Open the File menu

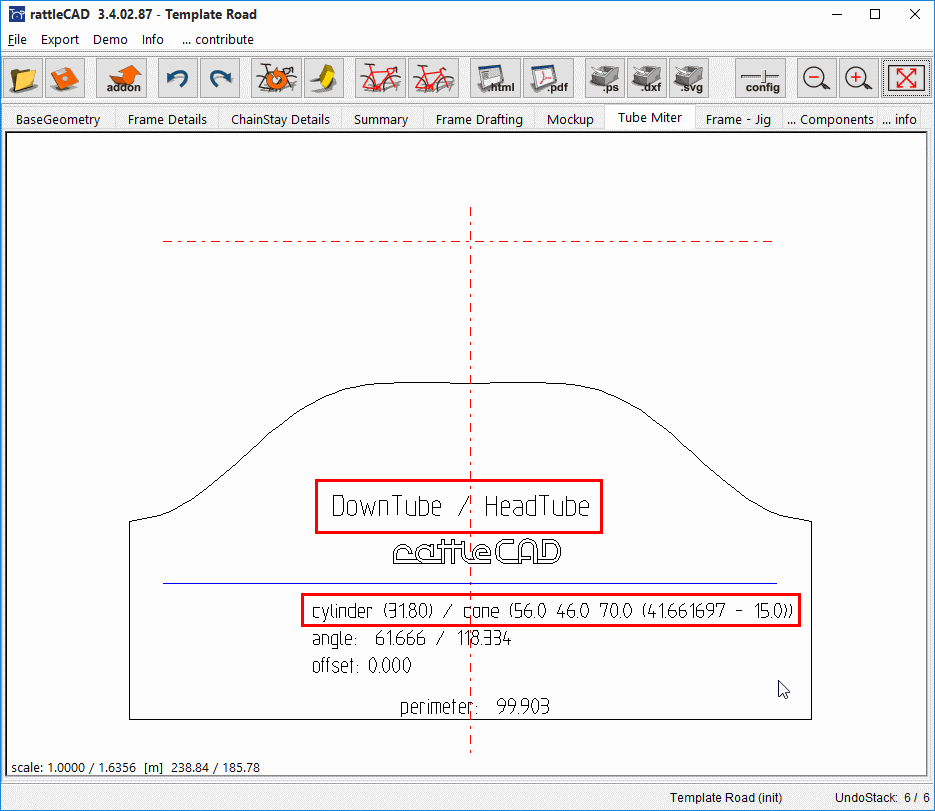[x=17, y=39]
